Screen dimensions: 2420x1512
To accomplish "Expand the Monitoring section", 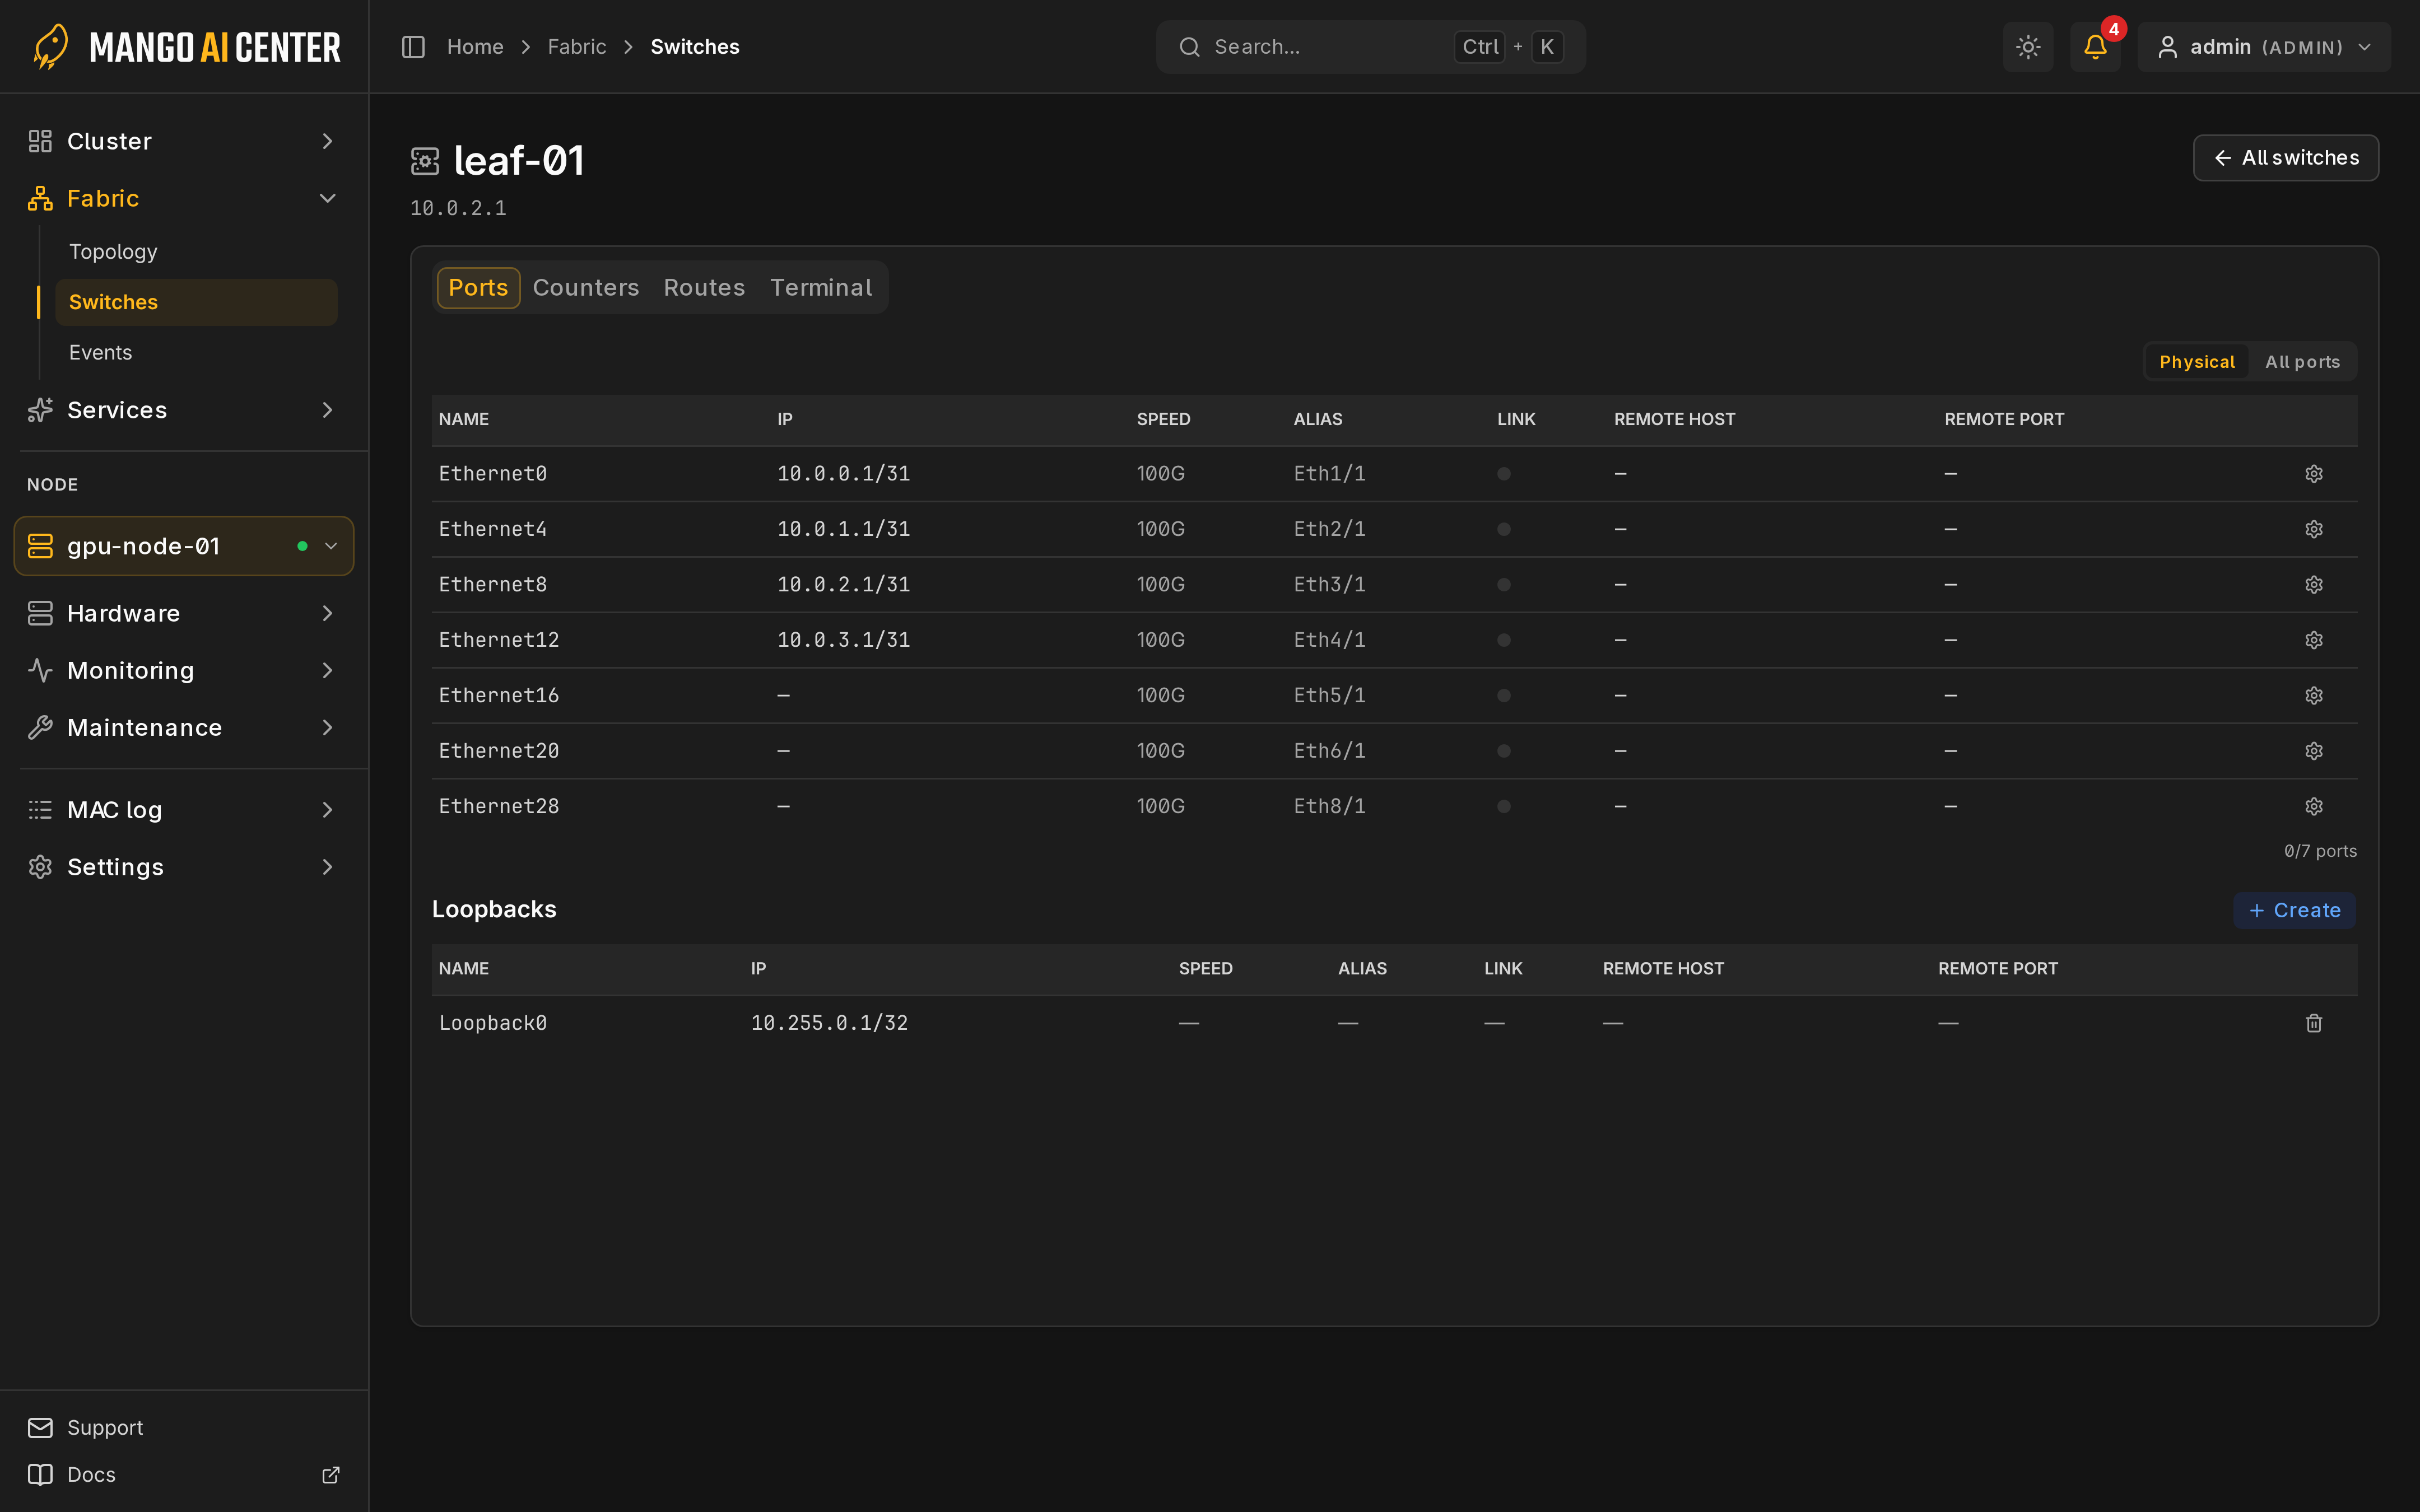I will coord(184,670).
